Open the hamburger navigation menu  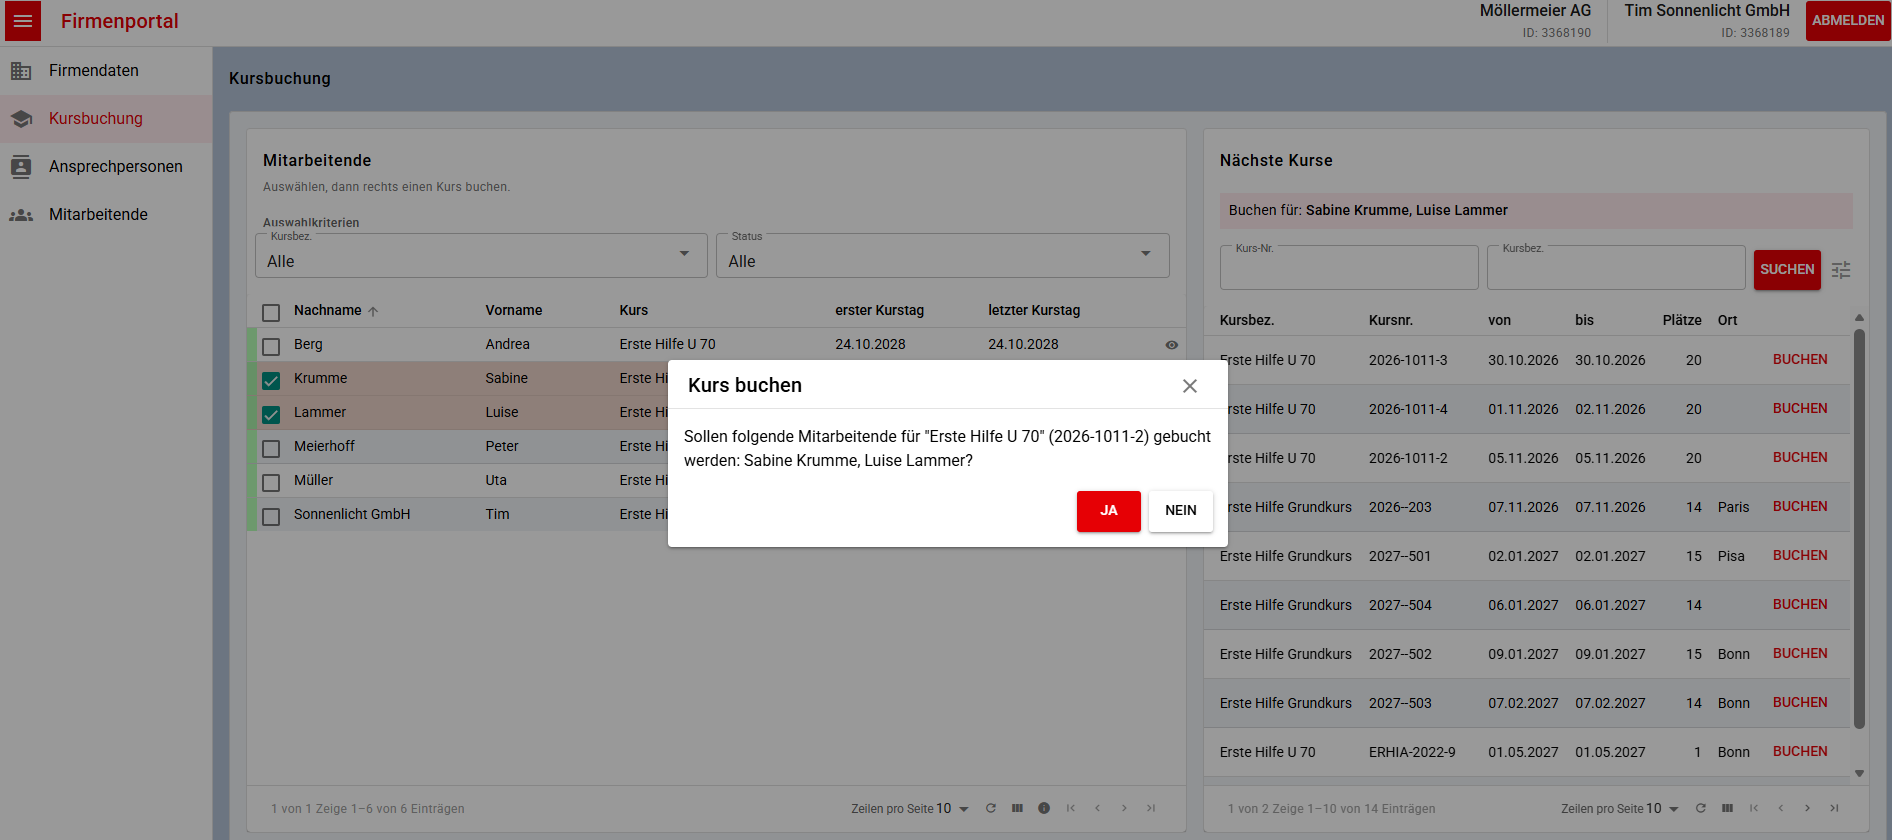pyautogui.click(x=23, y=21)
